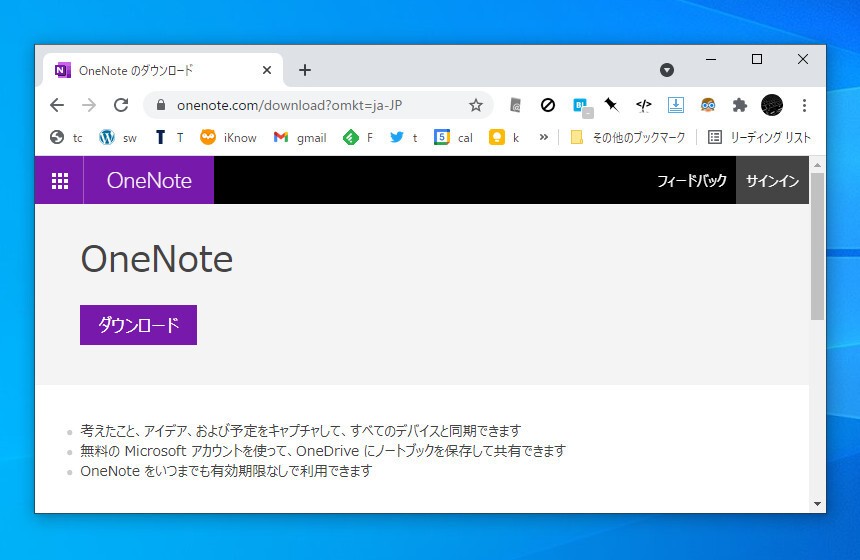Click the bullet starting 無料の Microsoft アカウント

point(322,451)
